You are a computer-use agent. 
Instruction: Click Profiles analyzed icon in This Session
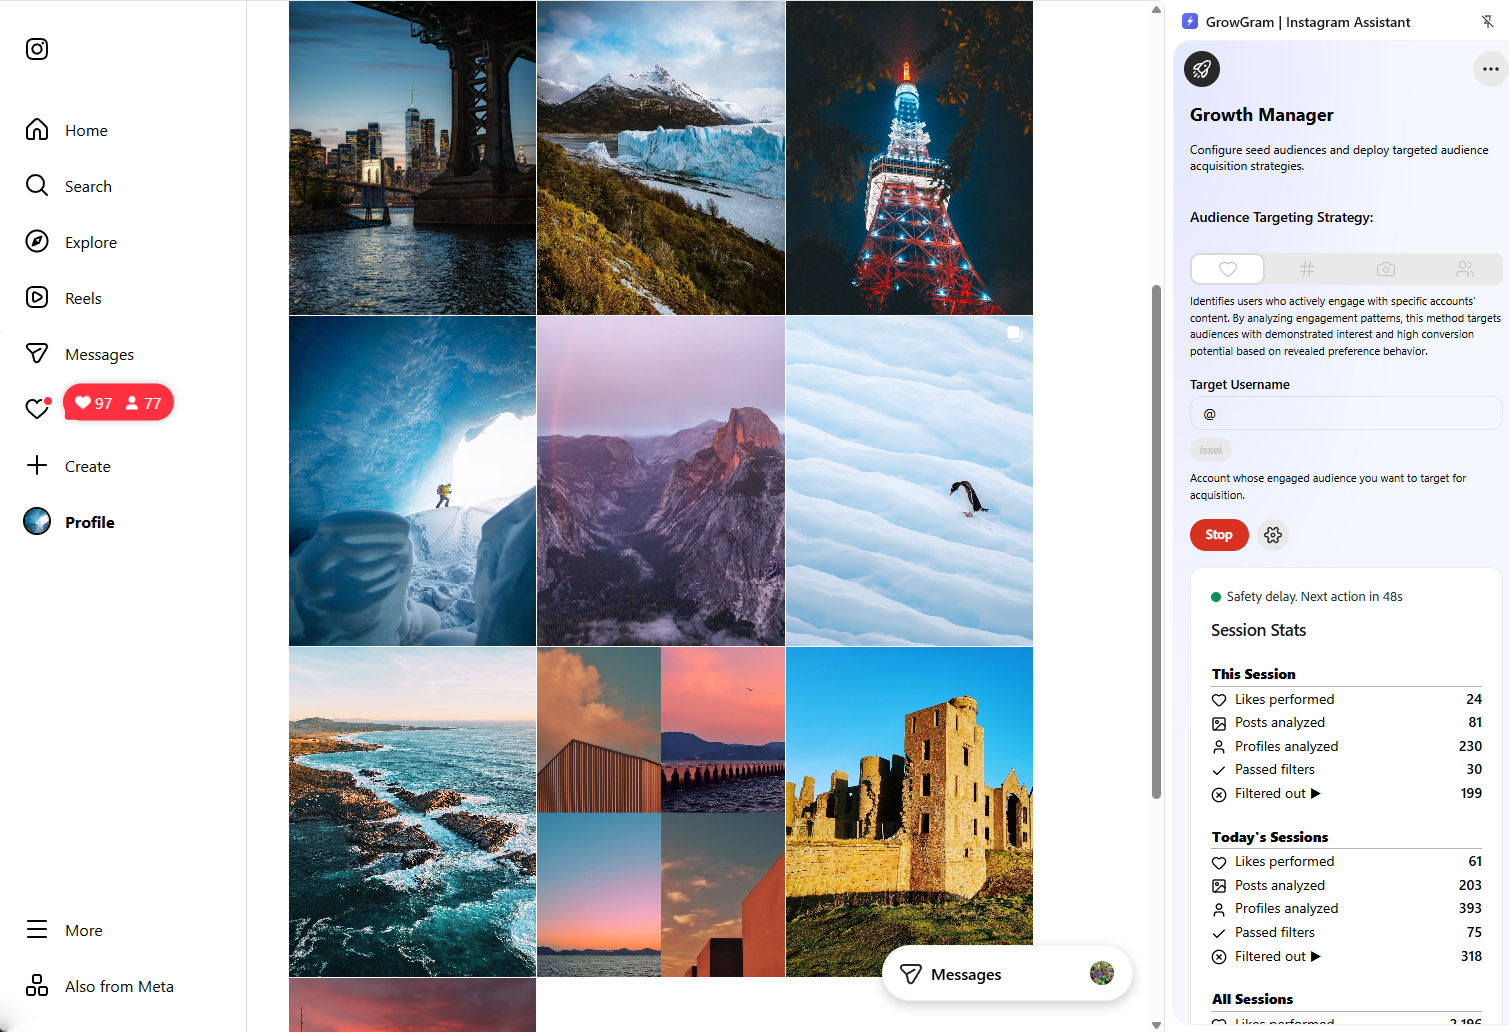pyautogui.click(x=1219, y=747)
